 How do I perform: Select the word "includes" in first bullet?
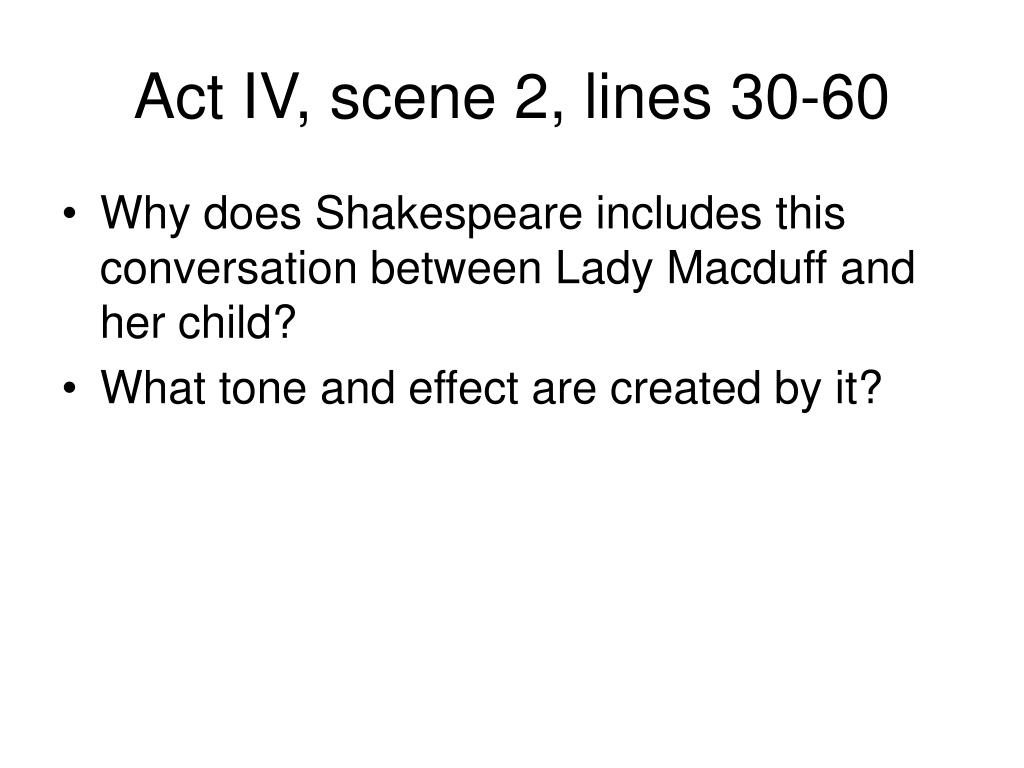click(x=679, y=212)
